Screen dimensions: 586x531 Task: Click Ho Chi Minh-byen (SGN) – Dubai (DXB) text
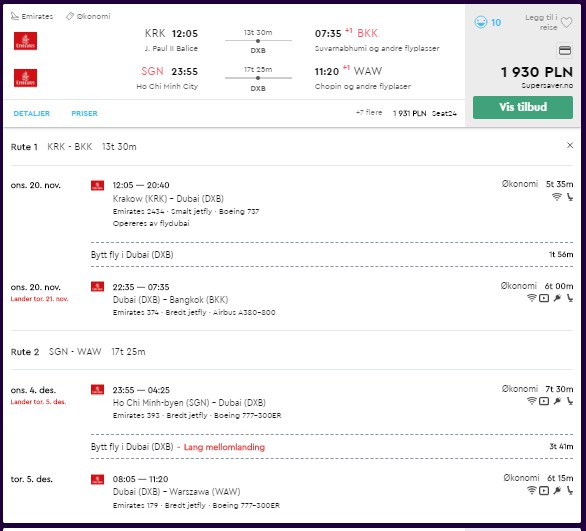point(189,403)
